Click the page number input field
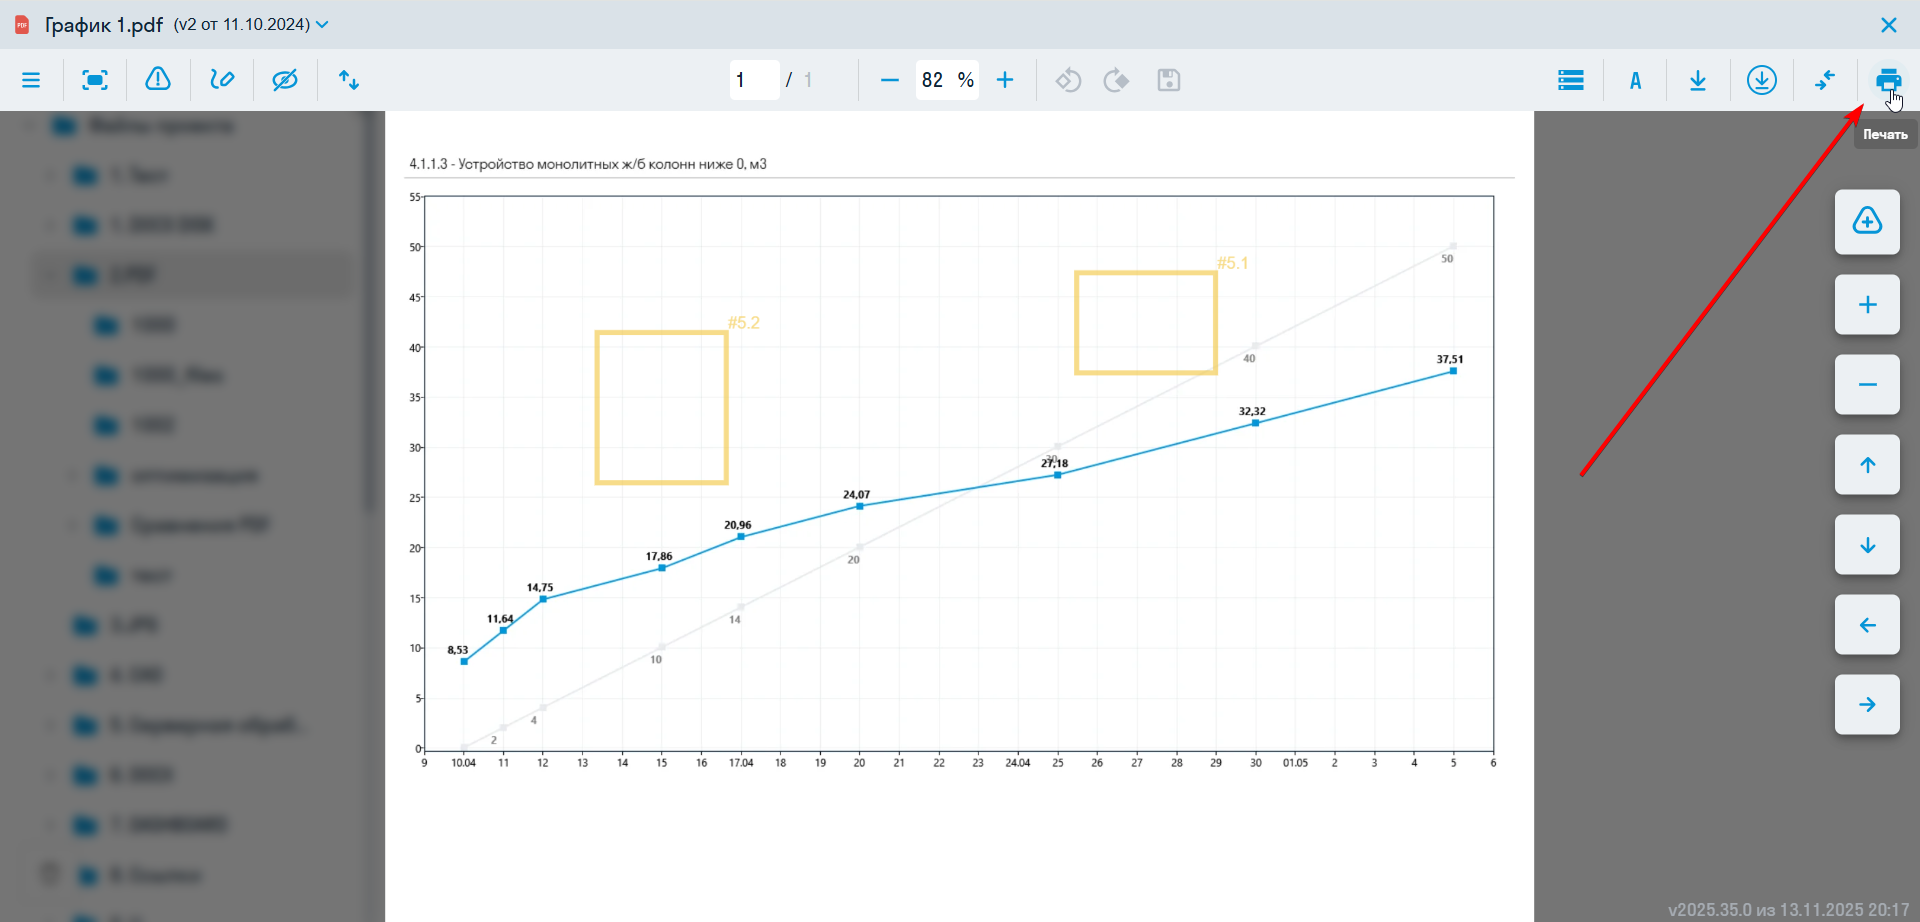The width and height of the screenshot is (1920, 922). [x=753, y=80]
